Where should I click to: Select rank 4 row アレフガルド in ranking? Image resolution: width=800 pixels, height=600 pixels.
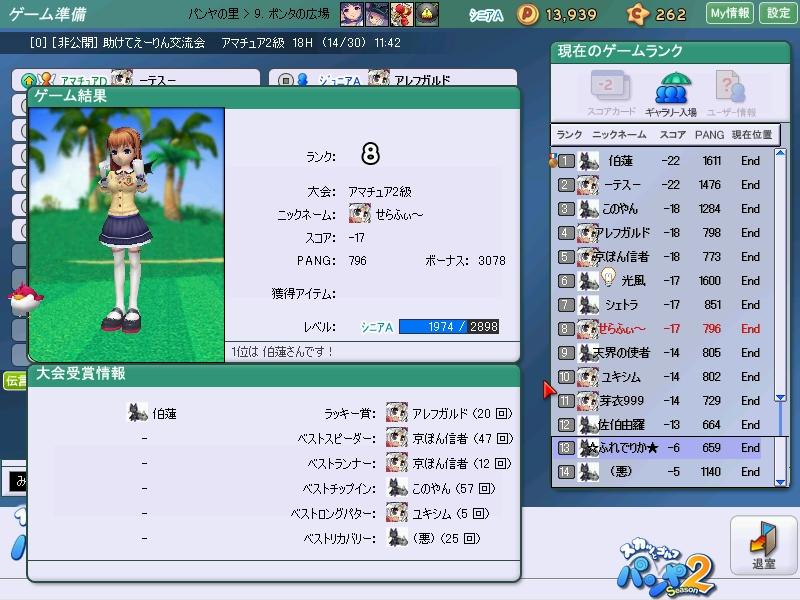point(663,233)
